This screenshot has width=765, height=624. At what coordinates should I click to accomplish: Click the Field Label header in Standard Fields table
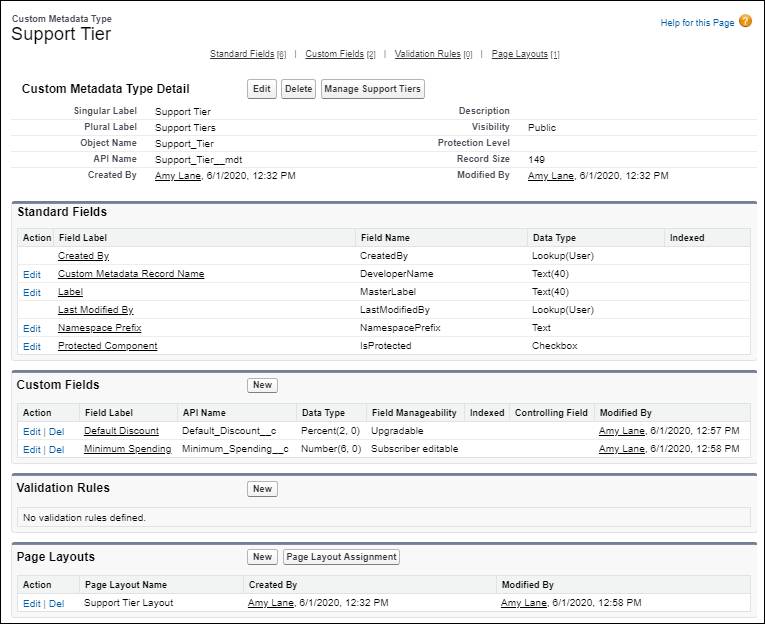tap(82, 238)
